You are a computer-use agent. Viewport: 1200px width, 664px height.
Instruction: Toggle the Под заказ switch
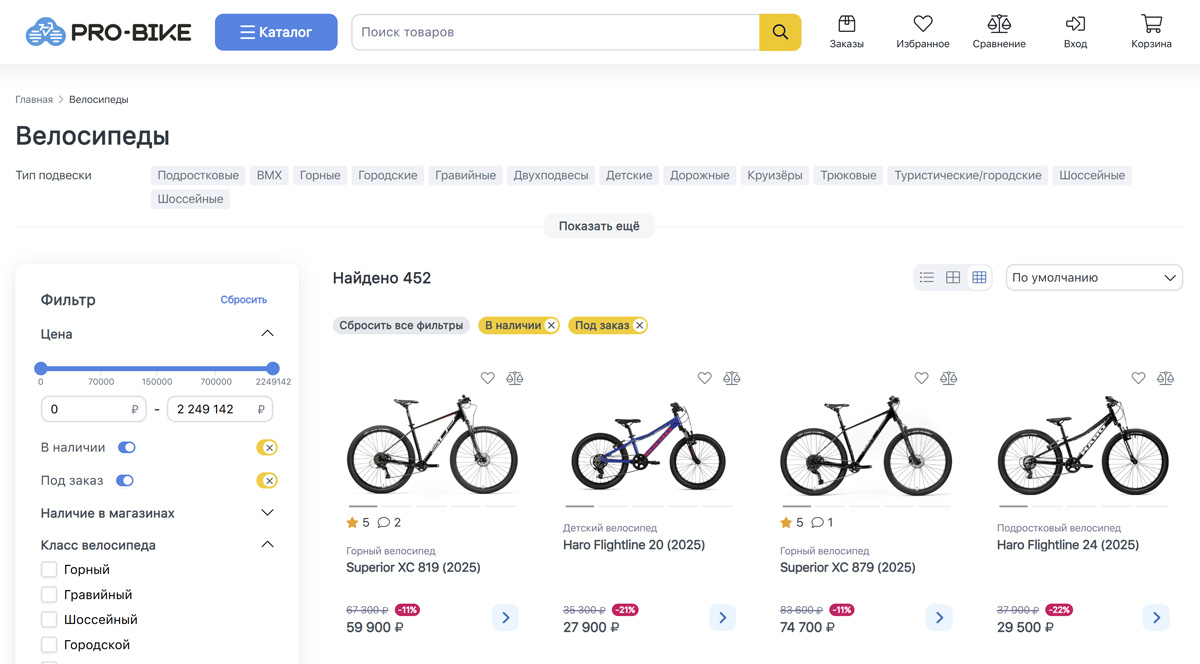click(x=125, y=481)
